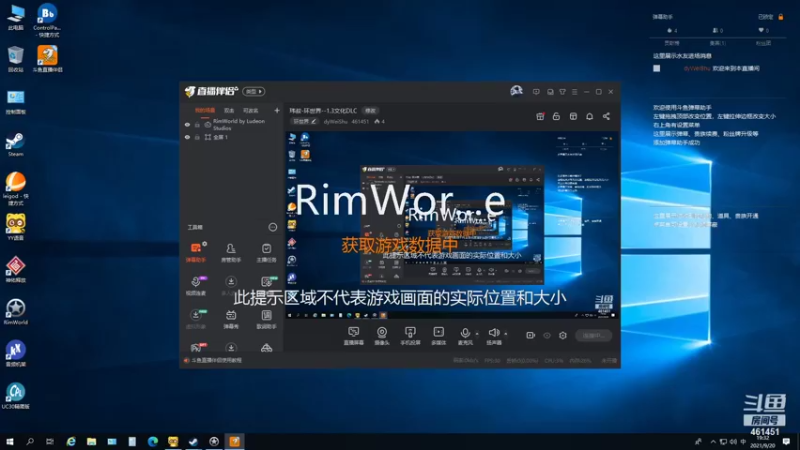
Task: Toggle the preview eye icon near settings
Action: pos(547,335)
